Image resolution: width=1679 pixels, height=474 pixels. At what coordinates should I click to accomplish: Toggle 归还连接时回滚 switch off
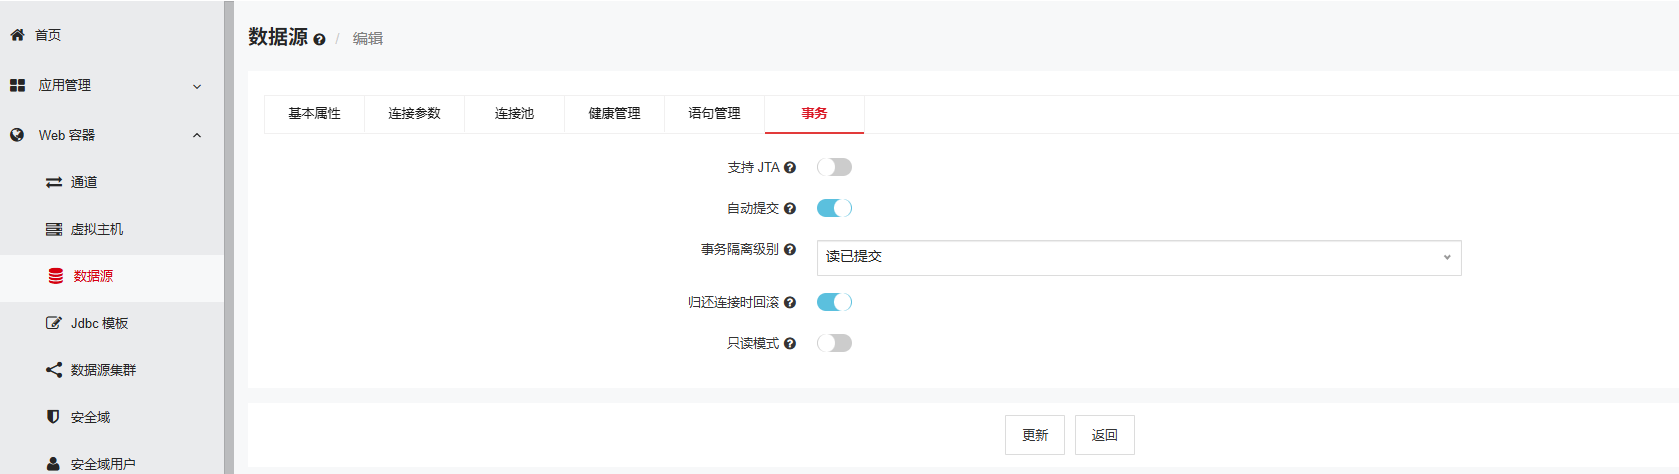pyautogui.click(x=834, y=302)
